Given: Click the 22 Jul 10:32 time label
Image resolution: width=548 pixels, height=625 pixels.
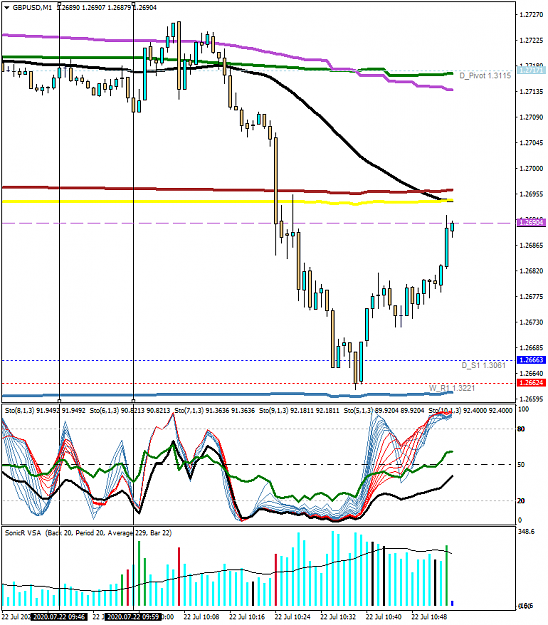Looking at the screenshot, I should click(x=338, y=617).
